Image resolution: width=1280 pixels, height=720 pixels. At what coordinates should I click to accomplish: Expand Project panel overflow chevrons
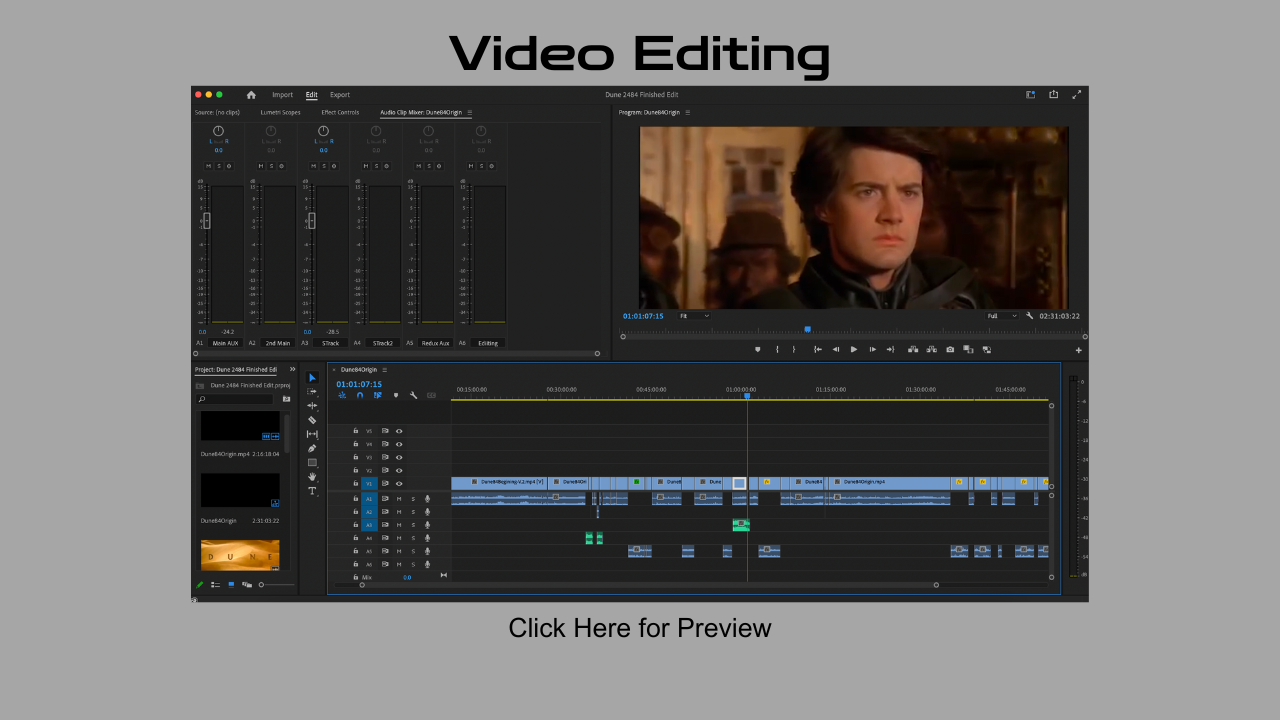point(293,369)
